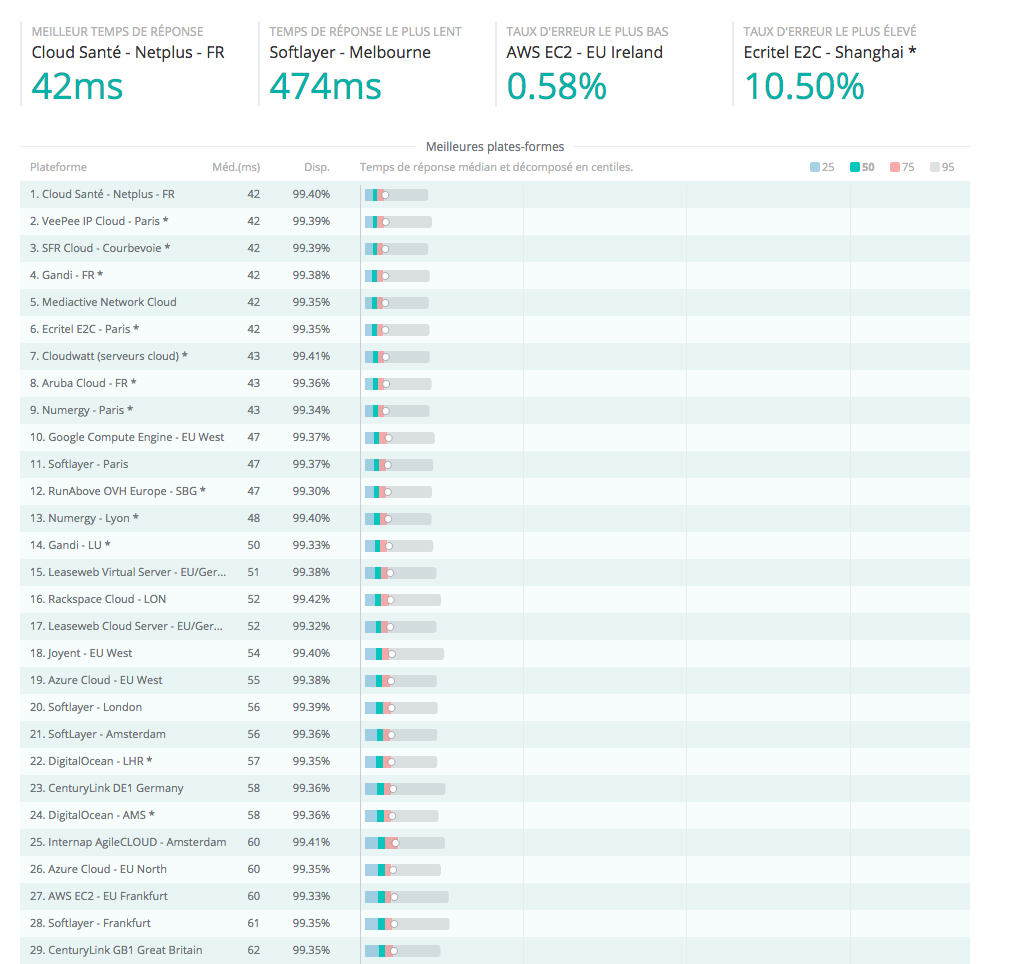The height and width of the screenshot is (964, 1017).
Task: Click the 50th percentile legend swatch
Action: pyautogui.click(x=855, y=167)
